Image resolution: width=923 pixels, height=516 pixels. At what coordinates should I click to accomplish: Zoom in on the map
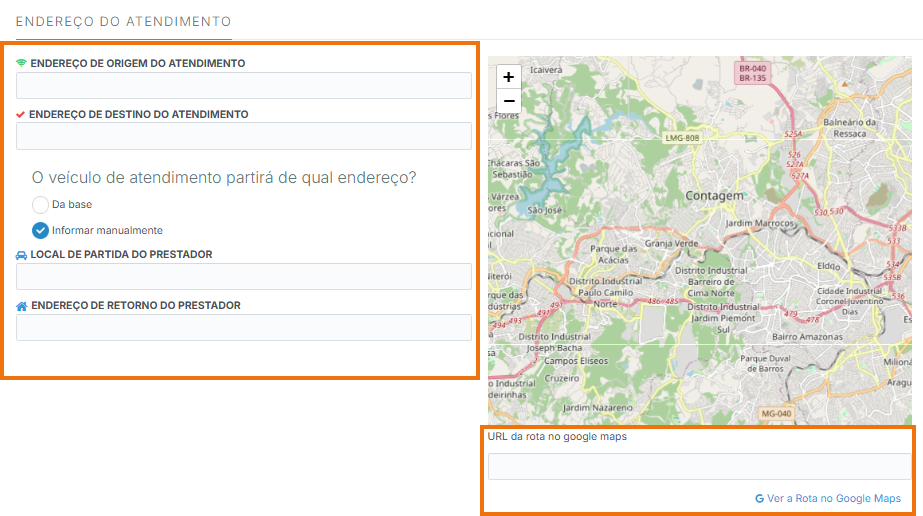click(509, 77)
